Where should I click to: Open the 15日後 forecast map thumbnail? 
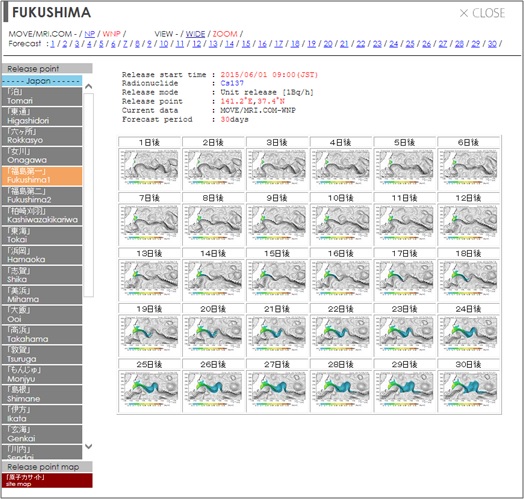click(277, 278)
